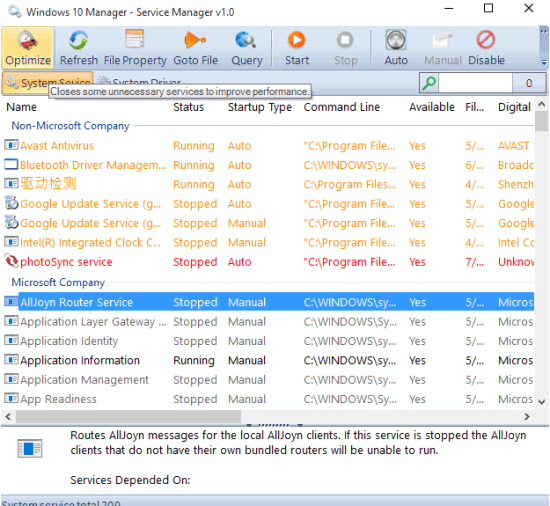This screenshot has height=506, width=550.
Task: Sort by the Digital column header
Action: pos(514,107)
